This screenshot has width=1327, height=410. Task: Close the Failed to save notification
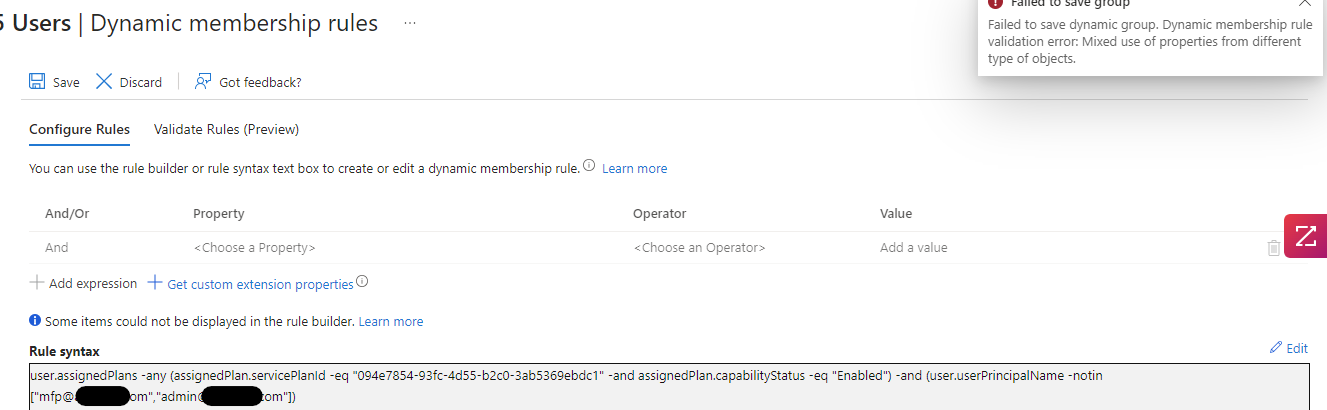pos(1304,4)
